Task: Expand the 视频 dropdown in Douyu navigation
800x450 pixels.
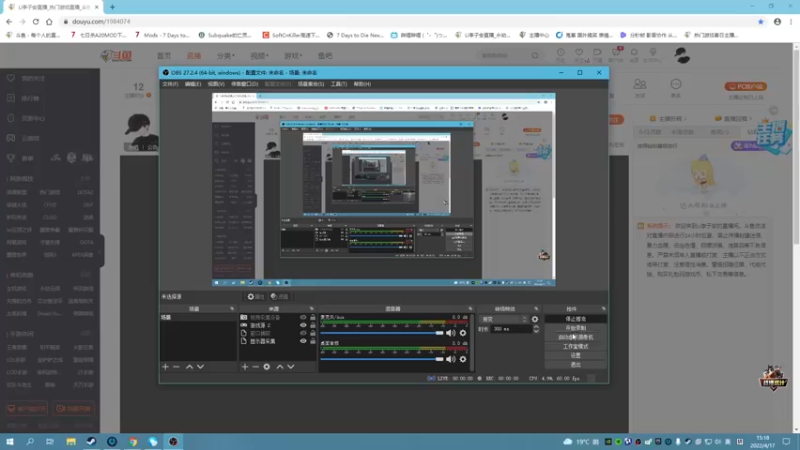Action: click(x=259, y=56)
